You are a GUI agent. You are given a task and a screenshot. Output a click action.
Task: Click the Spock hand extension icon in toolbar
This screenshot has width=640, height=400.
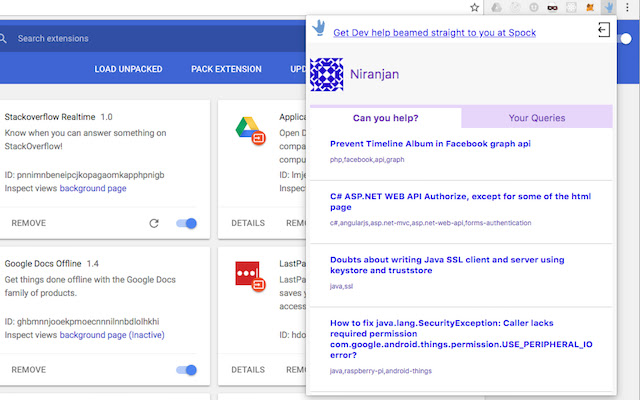pos(609,7)
